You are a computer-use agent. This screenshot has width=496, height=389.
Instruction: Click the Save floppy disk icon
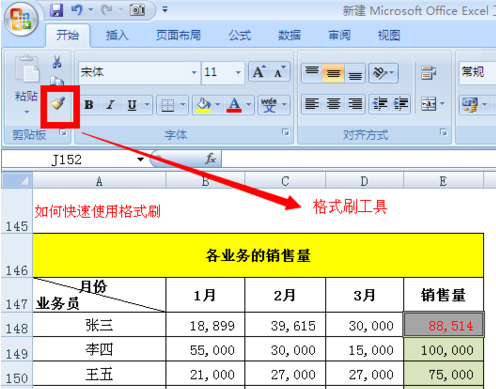(56, 10)
